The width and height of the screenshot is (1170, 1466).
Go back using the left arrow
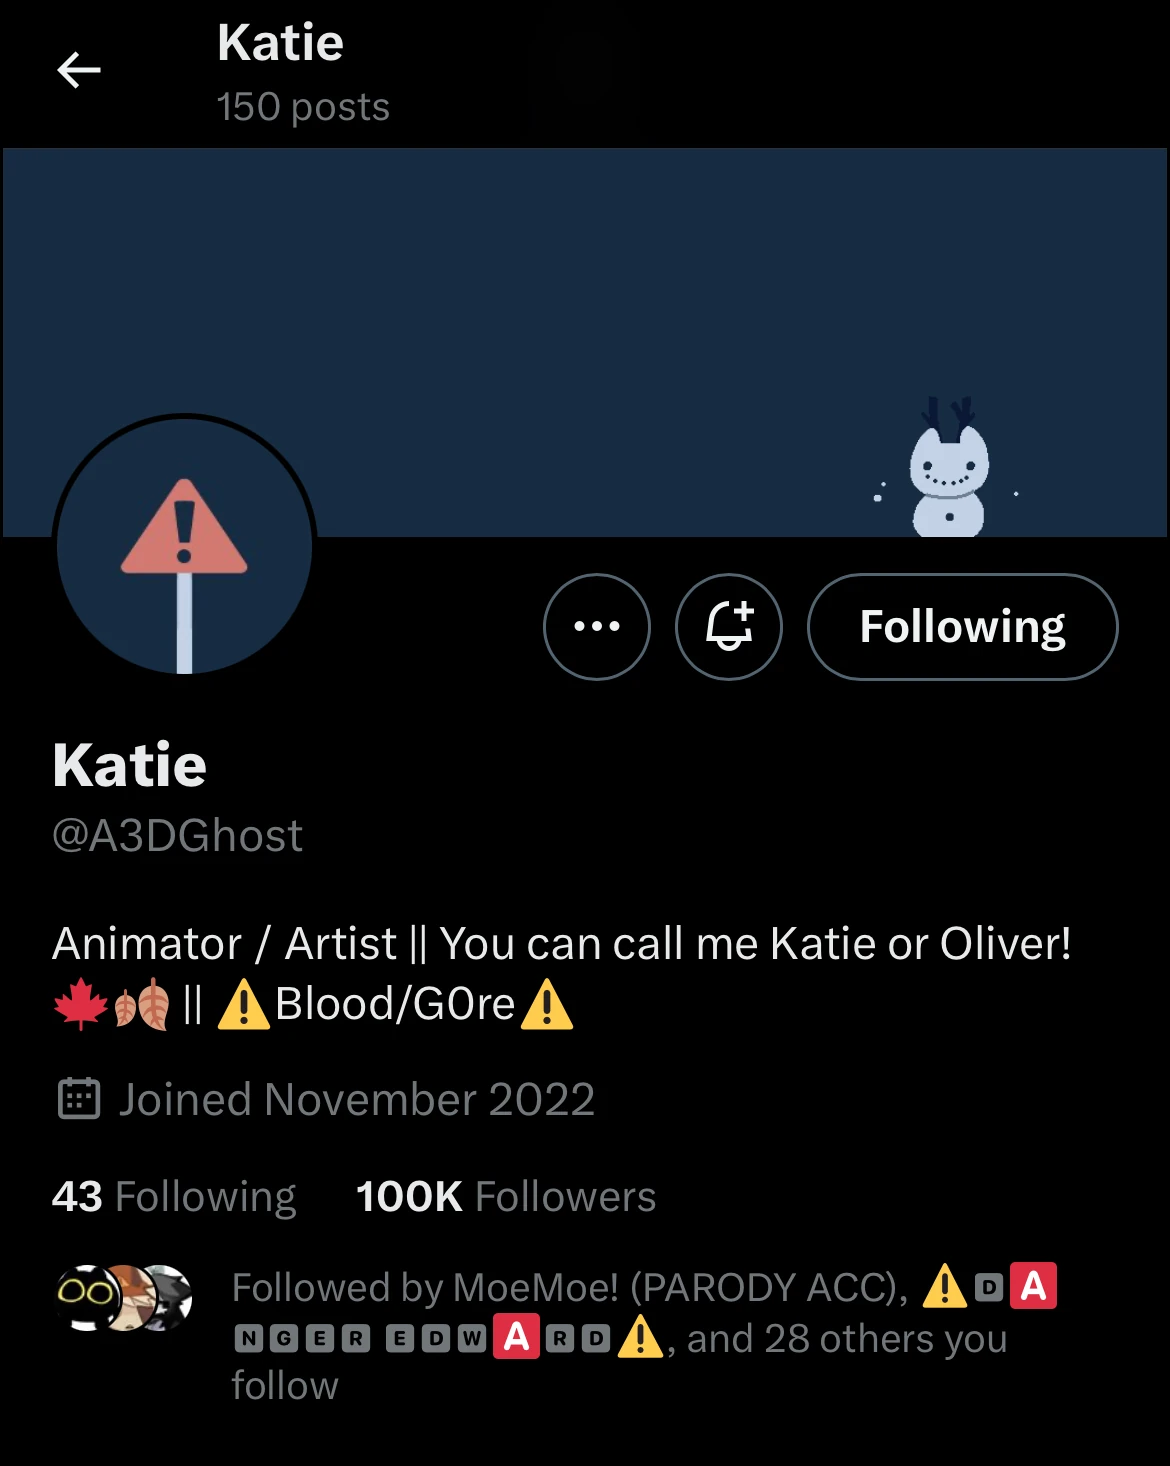pos(79,70)
